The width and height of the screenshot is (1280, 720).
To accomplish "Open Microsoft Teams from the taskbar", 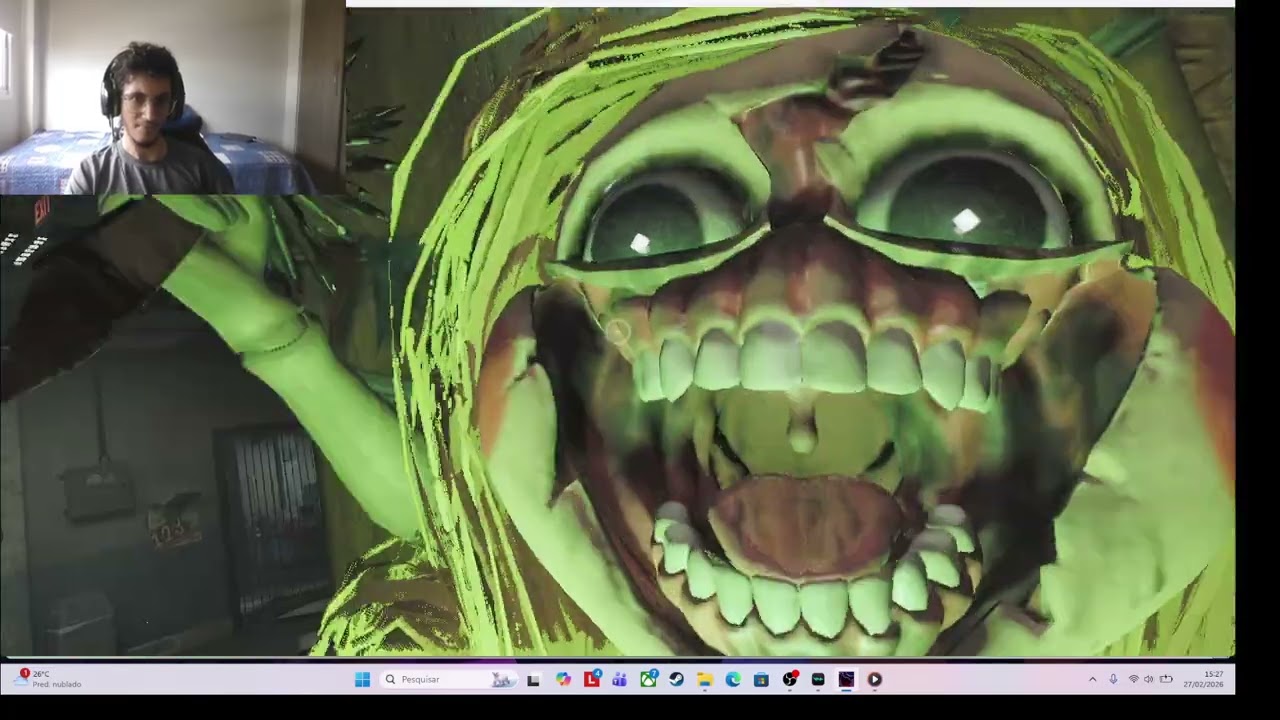I will point(620,679).
